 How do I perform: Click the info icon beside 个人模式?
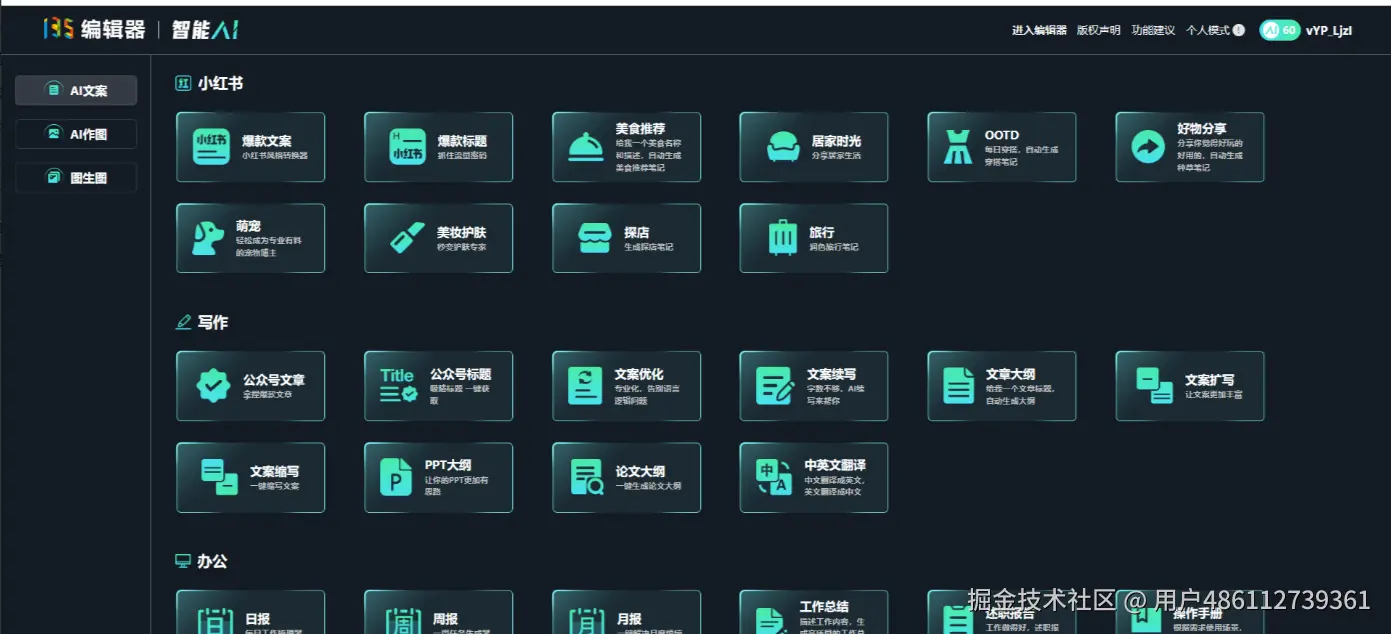1239,30
